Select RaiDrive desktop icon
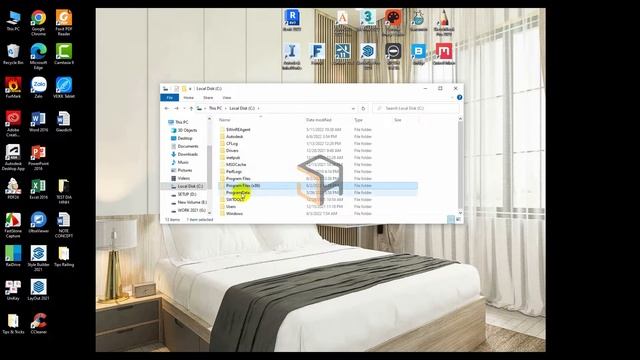Image resolution: width=640 pixels, height=360 pixels. [13, 256]
